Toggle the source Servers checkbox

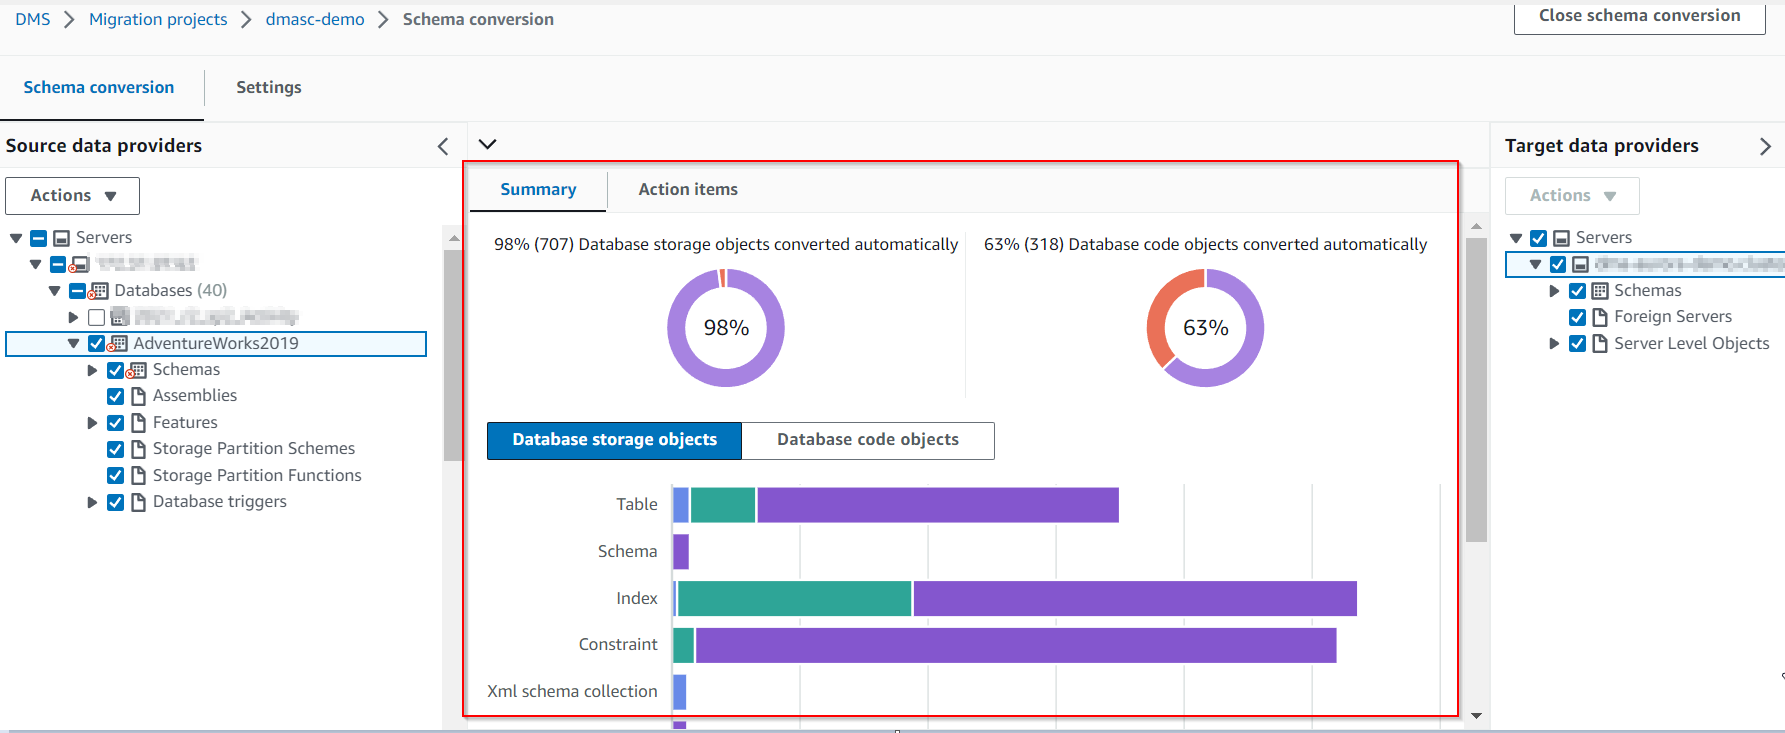[x=38, y=238]
